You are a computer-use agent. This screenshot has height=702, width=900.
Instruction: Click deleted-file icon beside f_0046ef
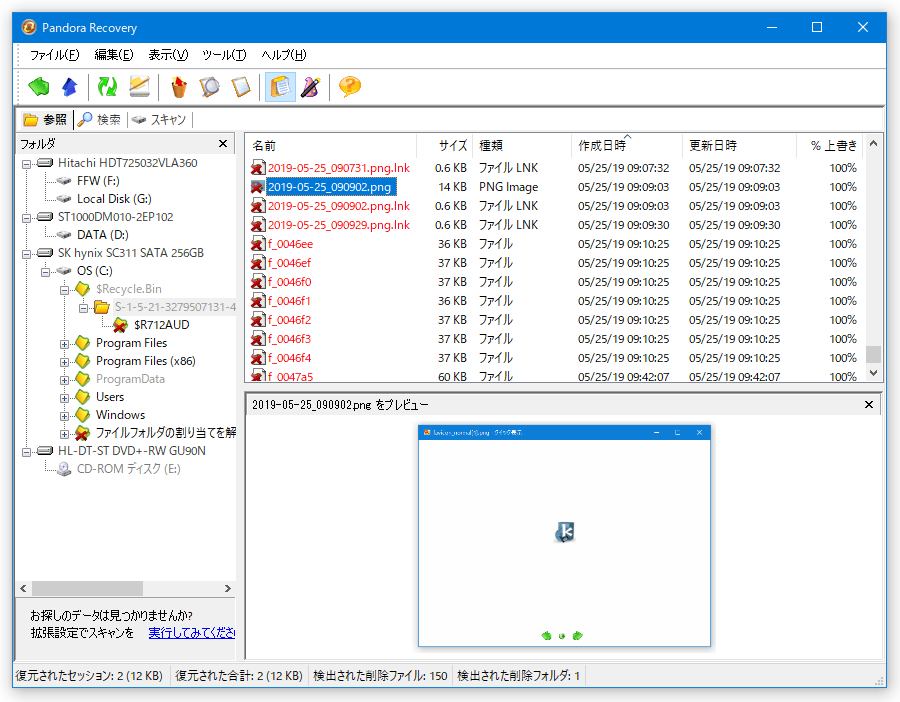pos(258,263)
